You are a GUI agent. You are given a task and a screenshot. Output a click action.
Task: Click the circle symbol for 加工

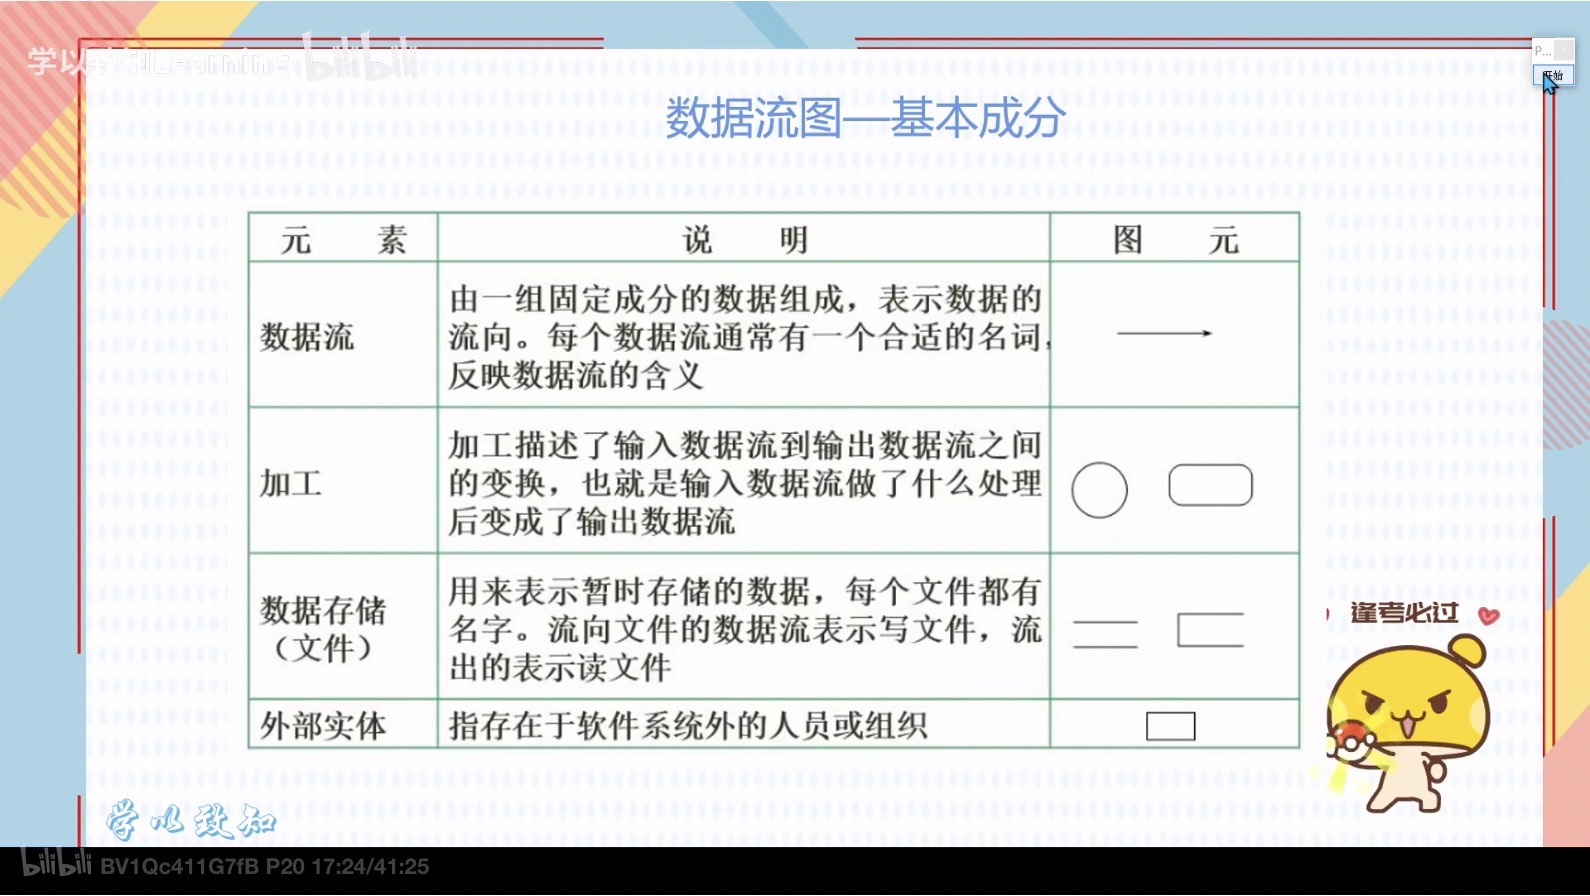pyautogui.click(x=1099, y=490)
